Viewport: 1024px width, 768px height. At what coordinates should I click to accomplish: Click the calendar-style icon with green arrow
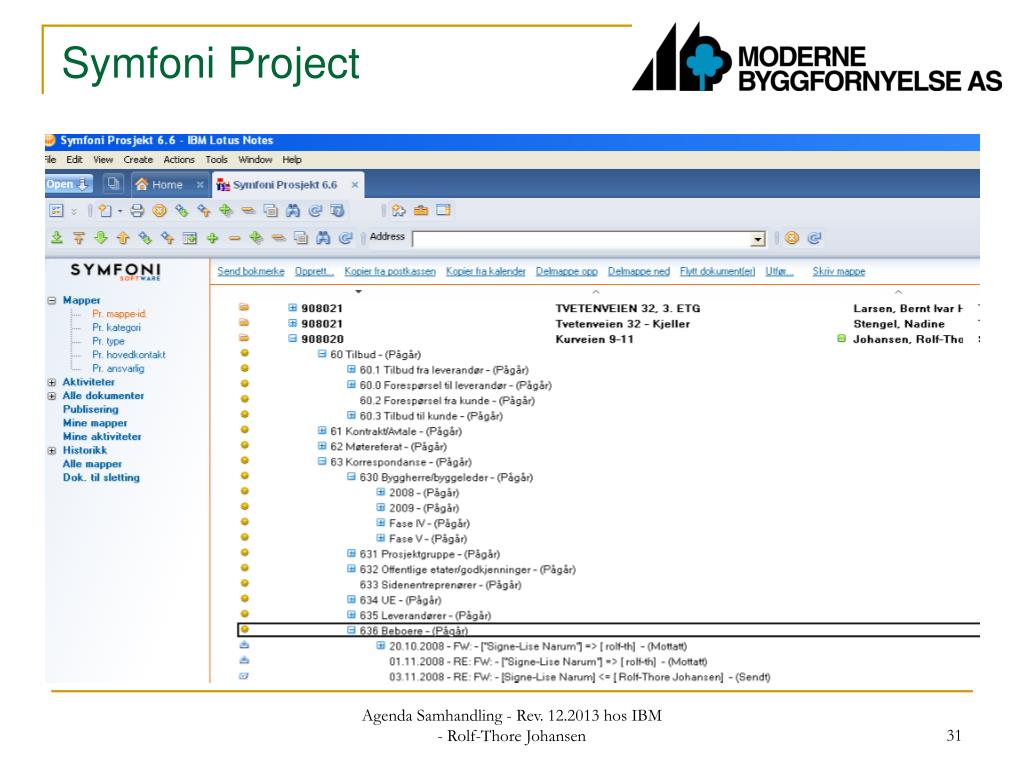click(189, 238)
